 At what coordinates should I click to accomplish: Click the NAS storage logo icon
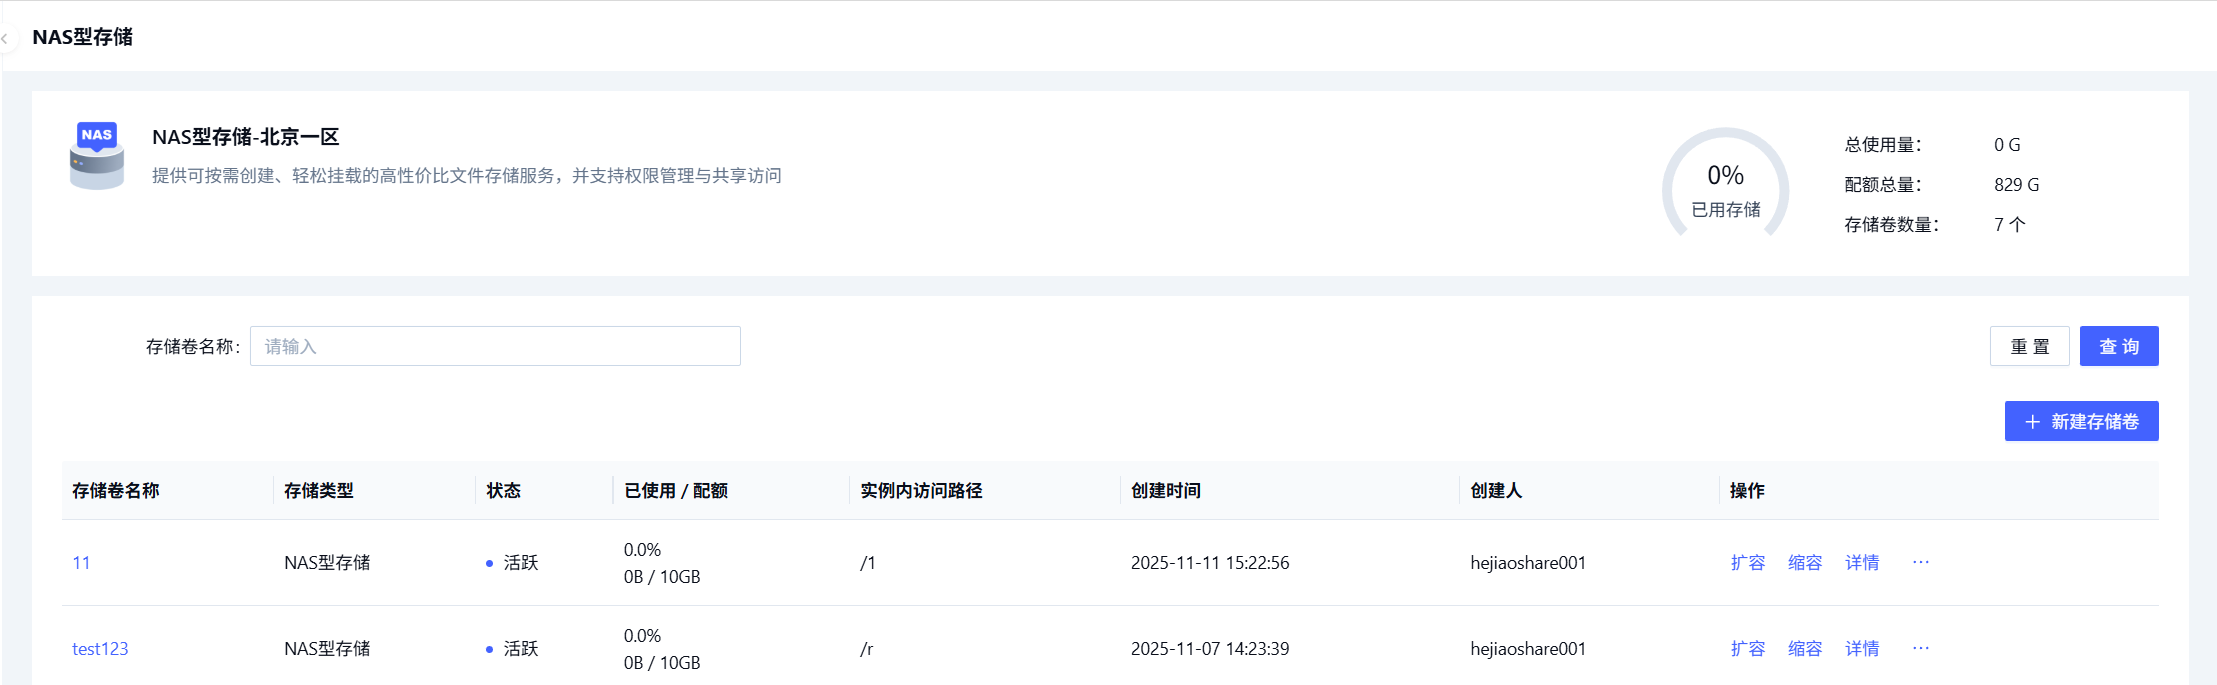coord(97,156)
